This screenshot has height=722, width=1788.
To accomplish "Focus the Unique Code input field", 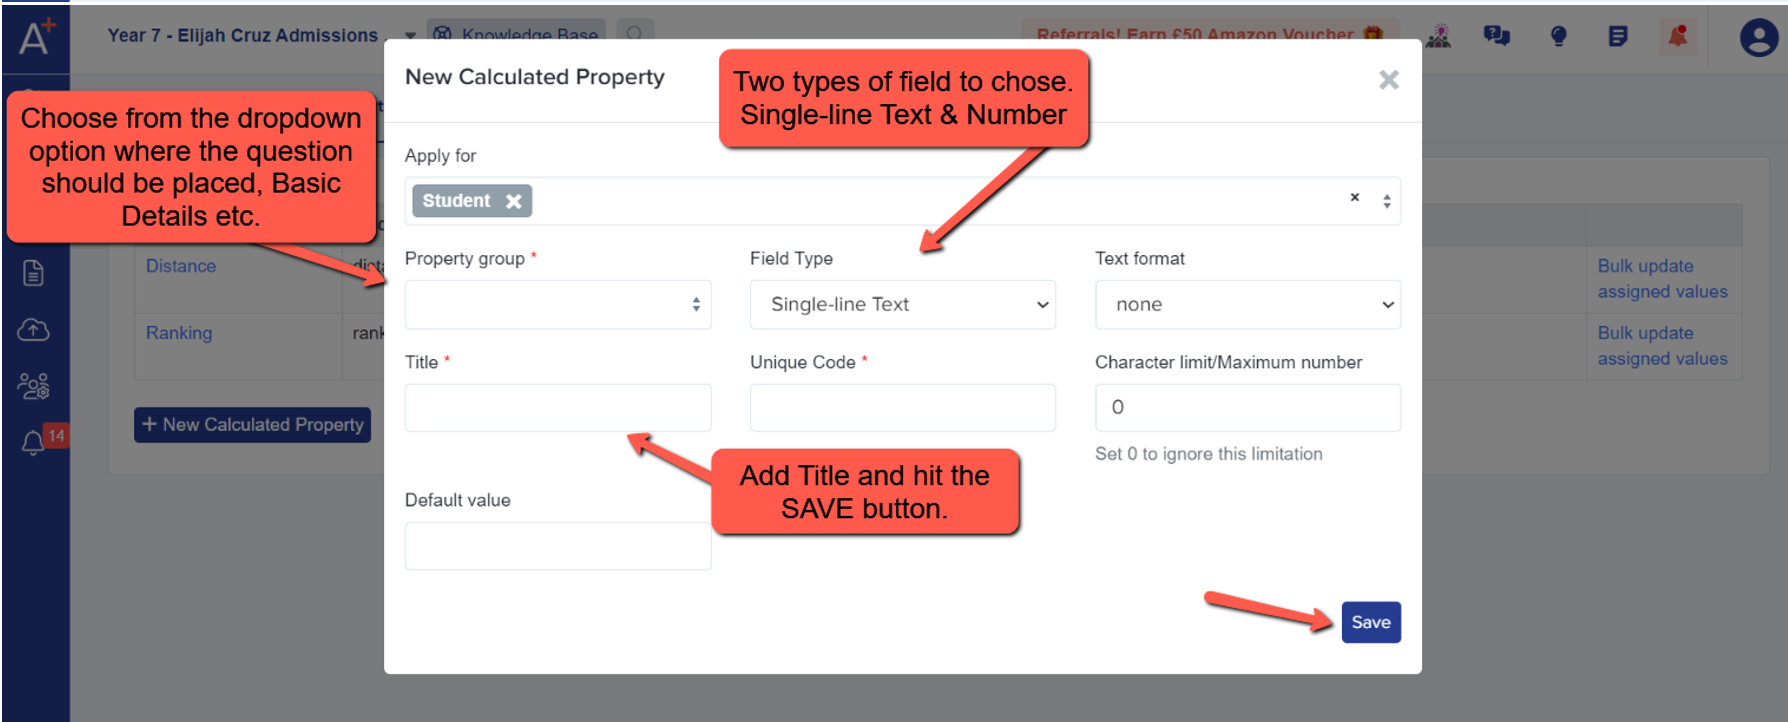I will click(x=902, y=408).
